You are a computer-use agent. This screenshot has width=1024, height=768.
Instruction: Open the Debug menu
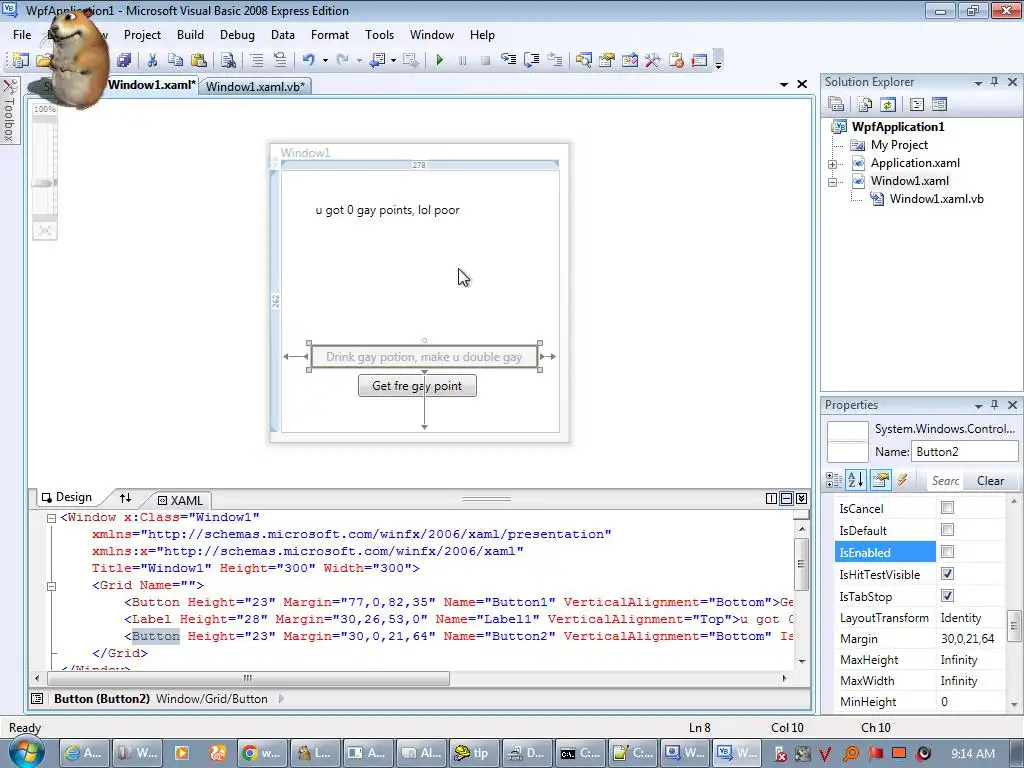(237, 35)
